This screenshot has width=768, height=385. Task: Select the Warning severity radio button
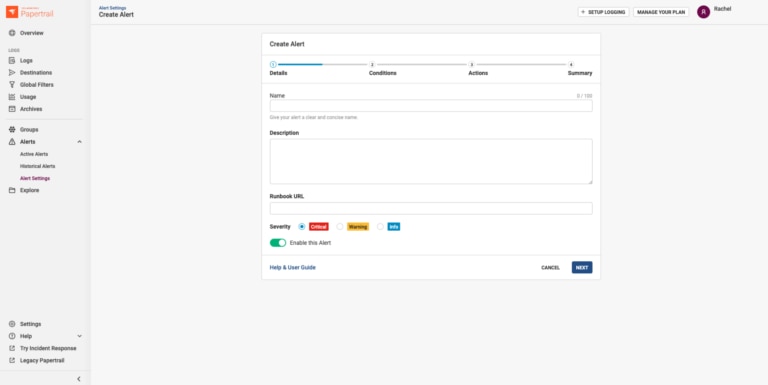click(x=340, y=227)
